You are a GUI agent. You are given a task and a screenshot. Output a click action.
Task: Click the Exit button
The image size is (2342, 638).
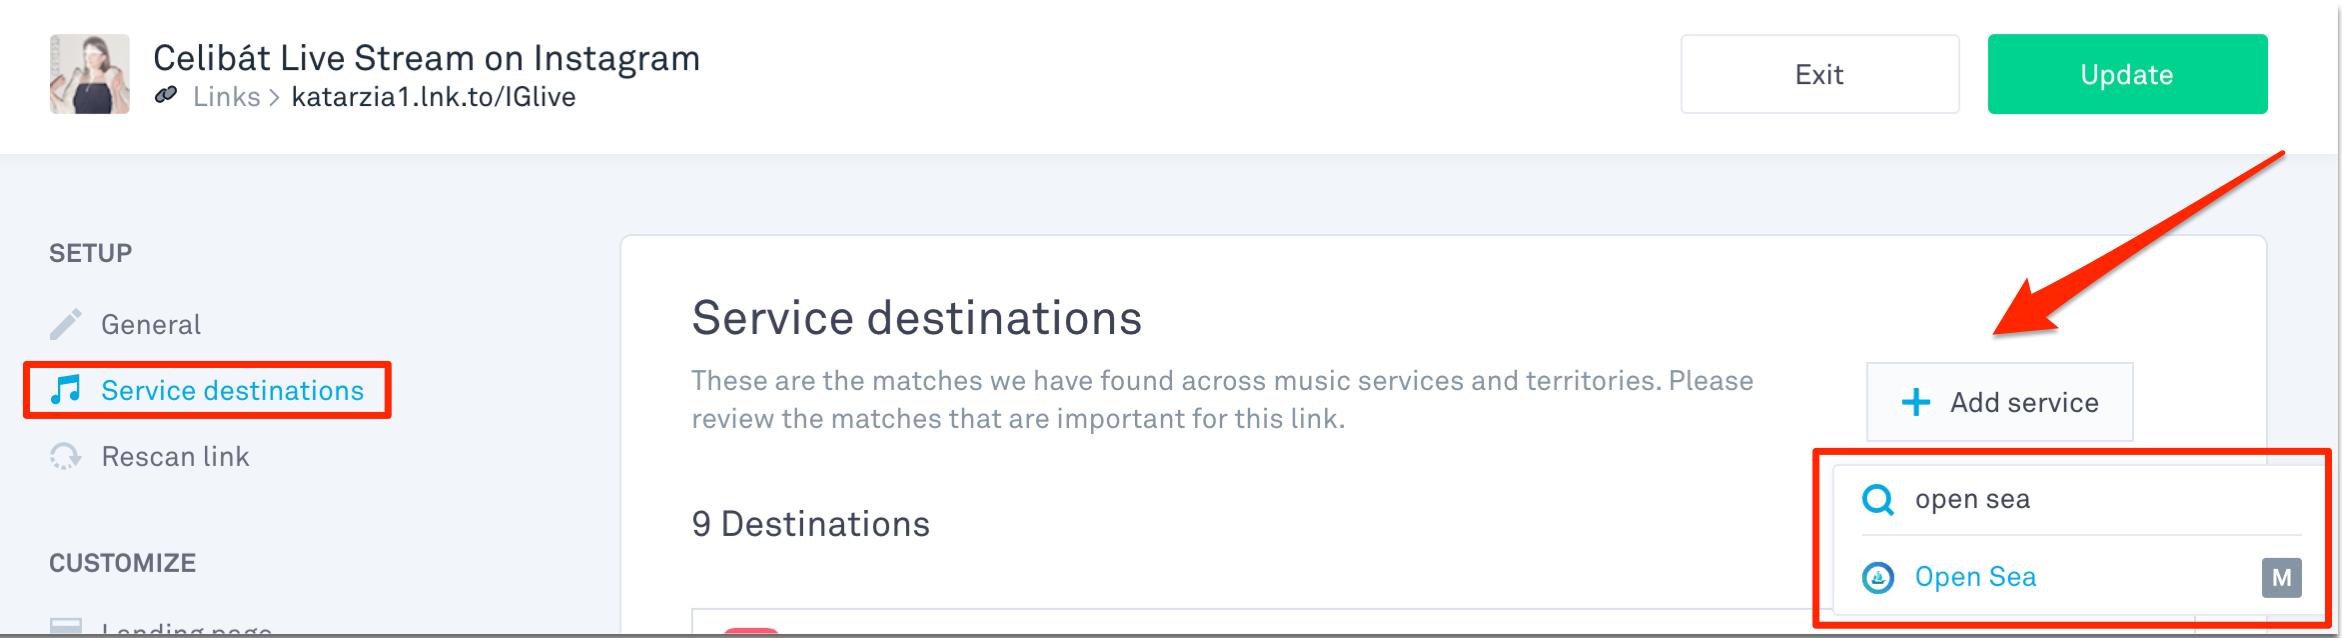(1819, 74)
